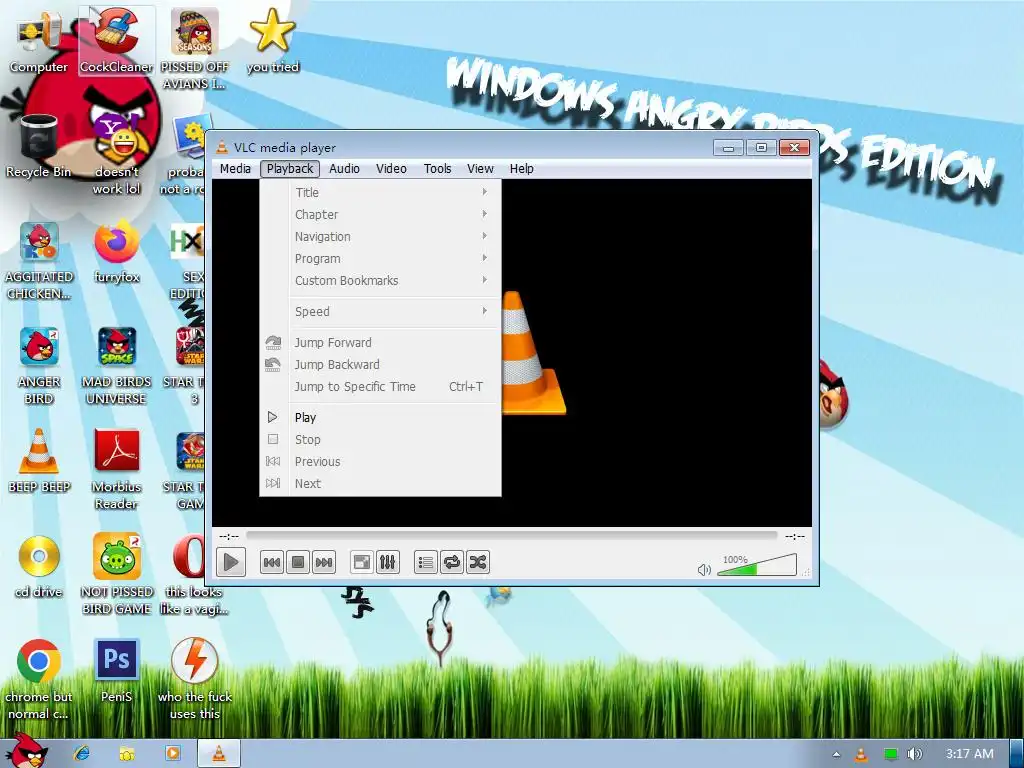Open the Audio menu
Image resolution: width=1024 pixels, height=768 pixels.
pos(344,168)
